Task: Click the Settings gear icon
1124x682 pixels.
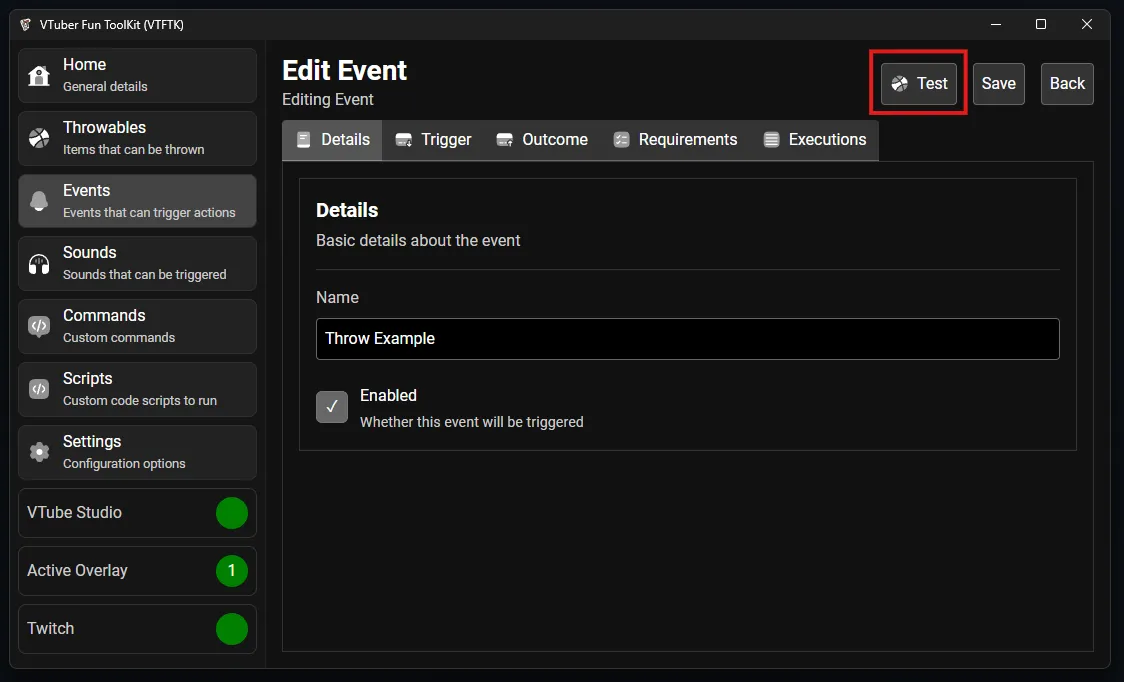Action: (x=39, y=452)
